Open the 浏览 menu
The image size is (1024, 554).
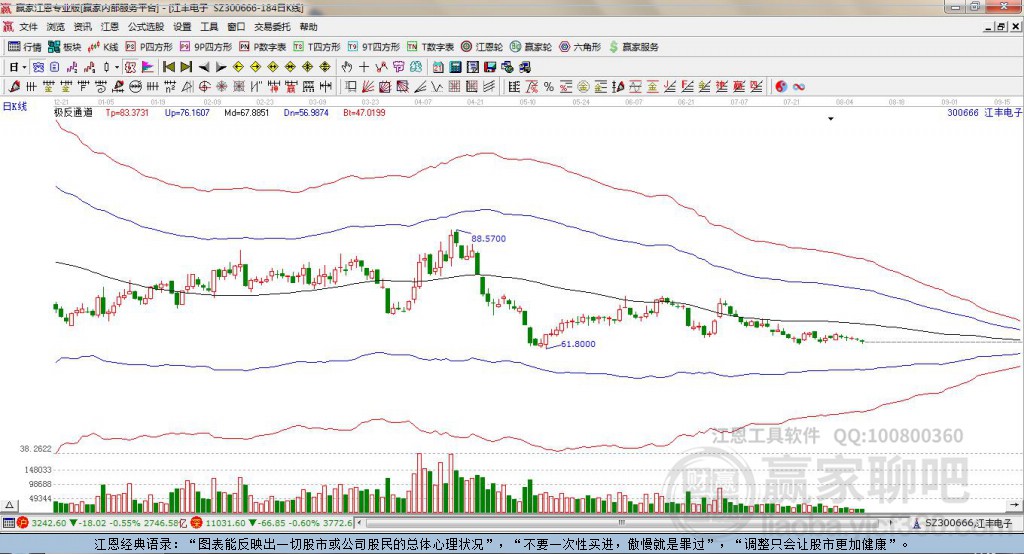pos(56,27)
